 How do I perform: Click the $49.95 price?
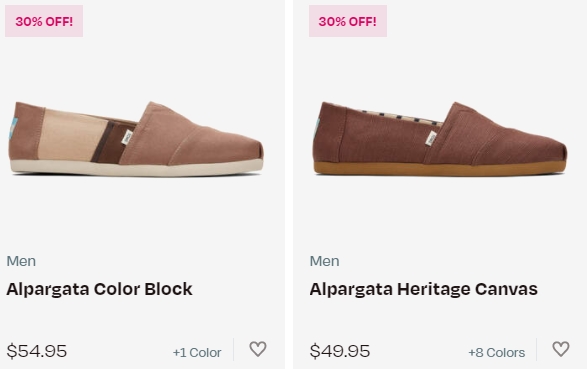click(x=340, y=351)
